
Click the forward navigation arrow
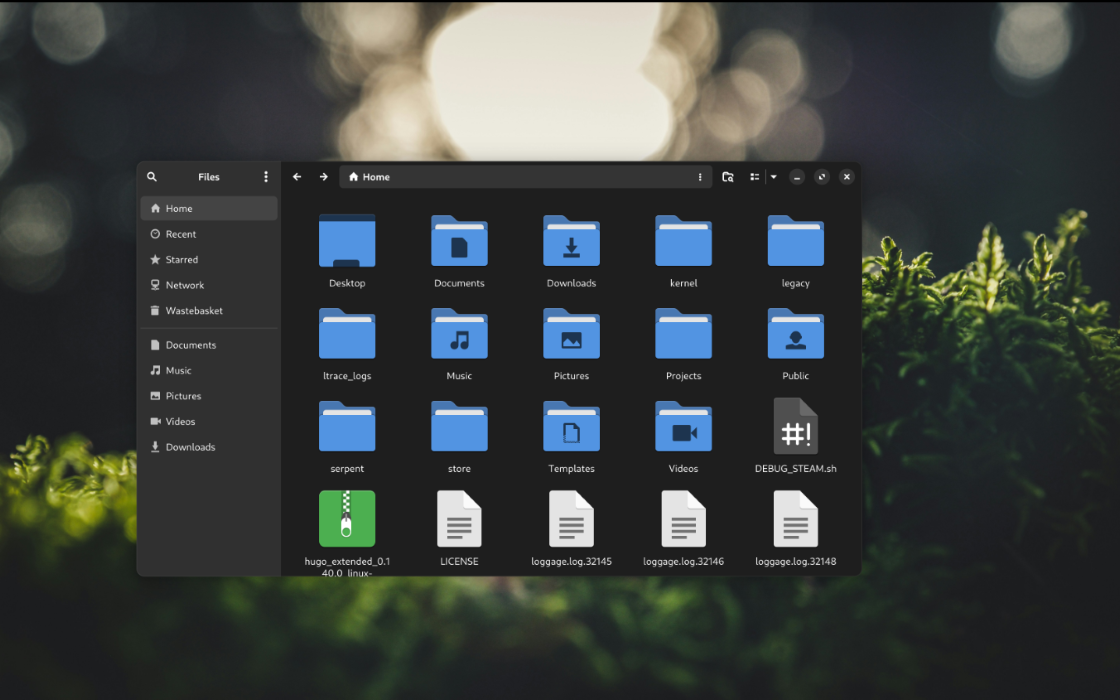click(x=323, y=176)
